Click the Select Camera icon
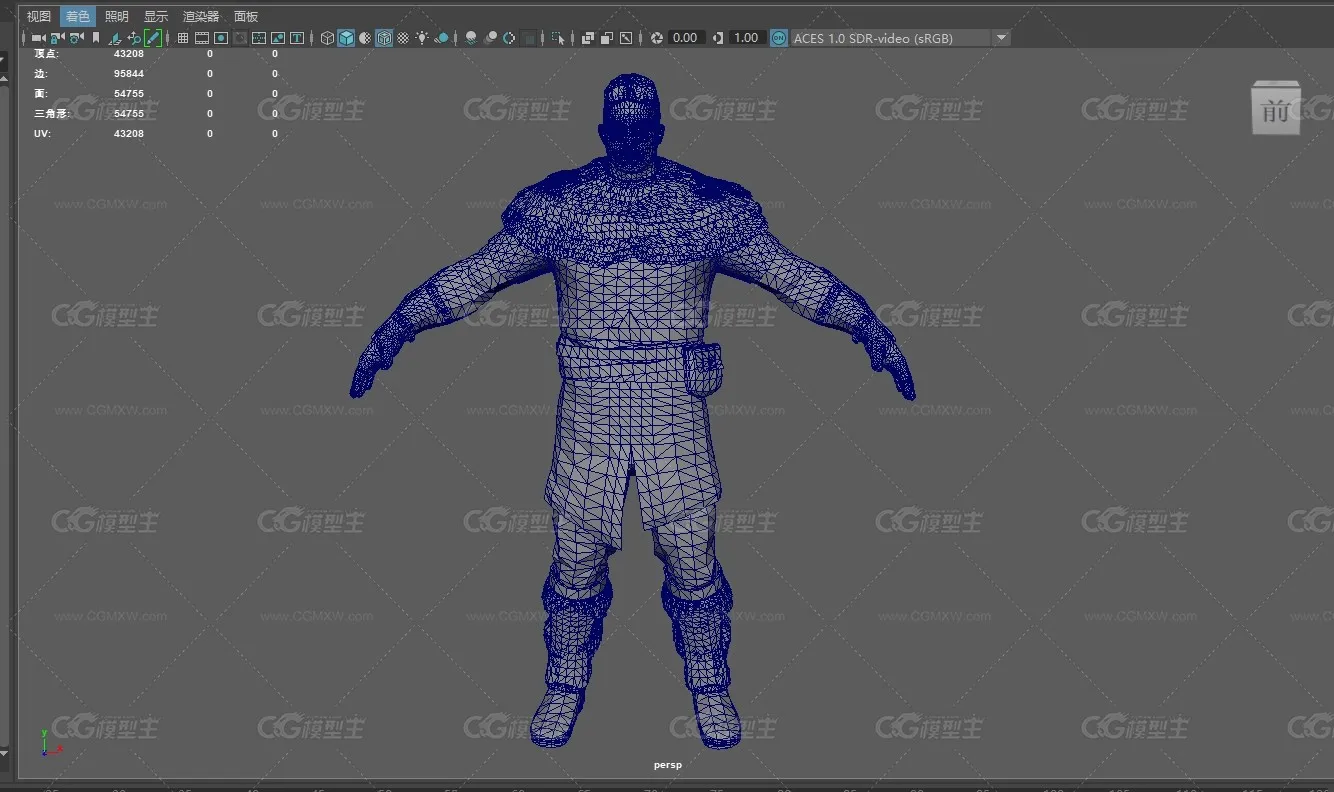 point(37,38)
